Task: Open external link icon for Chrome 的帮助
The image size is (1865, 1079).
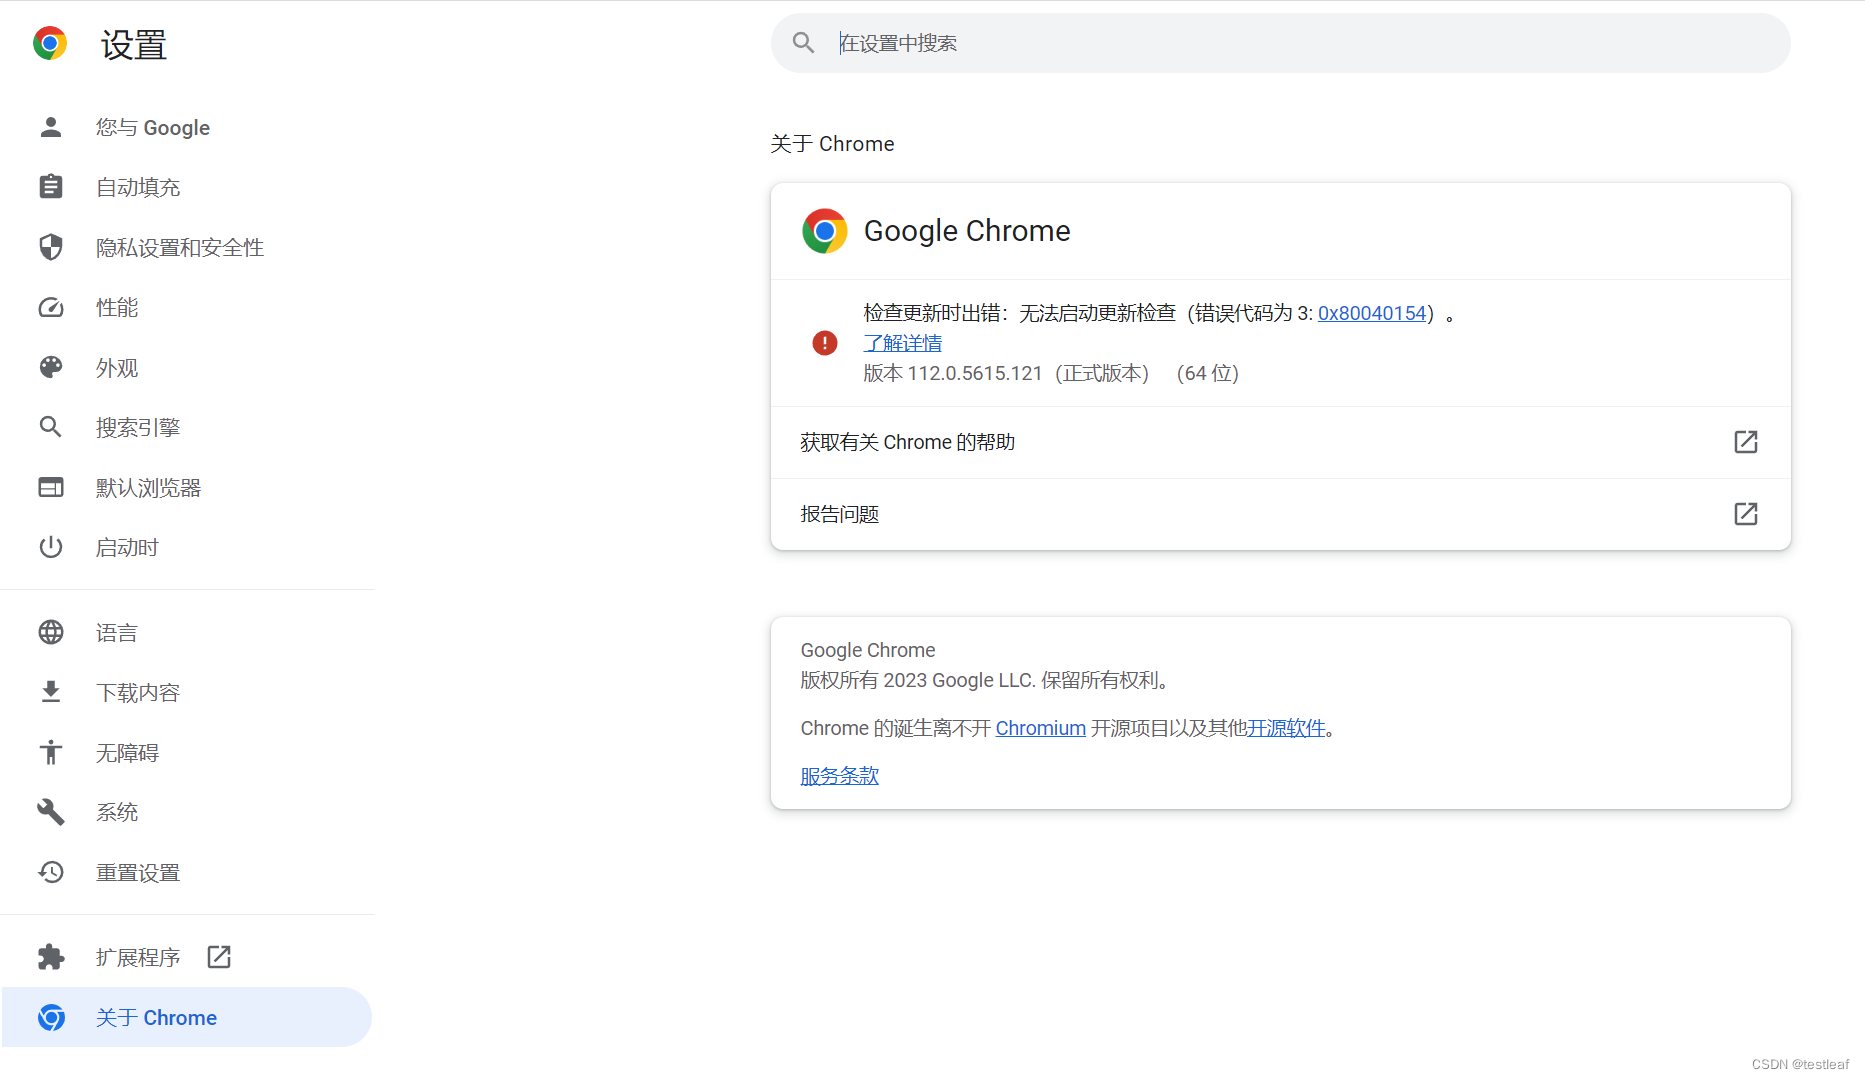Action: (1746, 442)
